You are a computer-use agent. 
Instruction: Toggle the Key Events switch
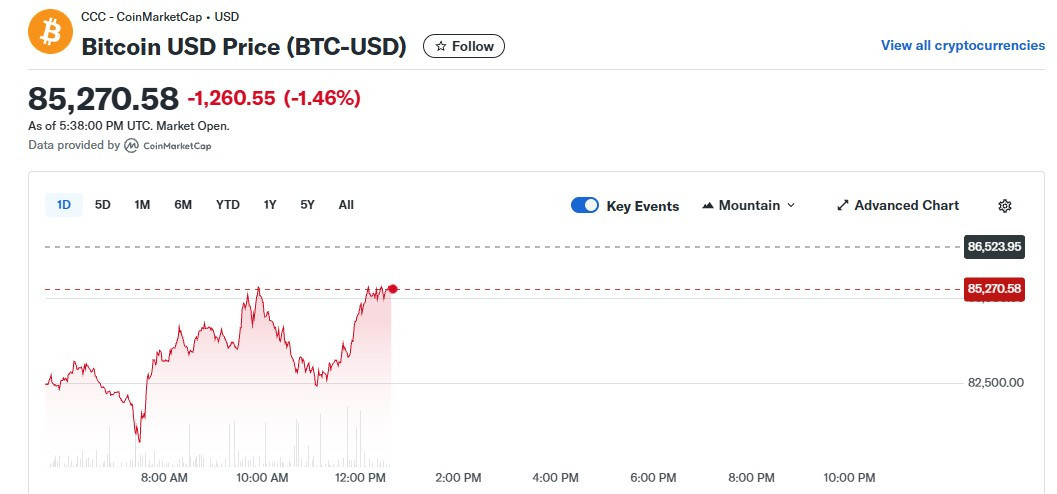coord(585,206)
